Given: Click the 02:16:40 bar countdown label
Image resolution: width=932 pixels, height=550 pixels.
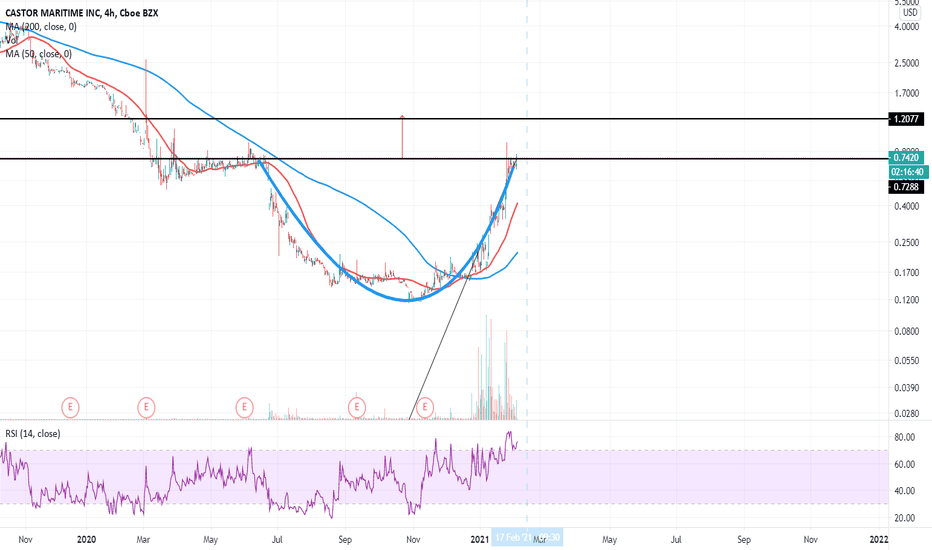Looking at the screenshot, I should [x=908, y=172].
